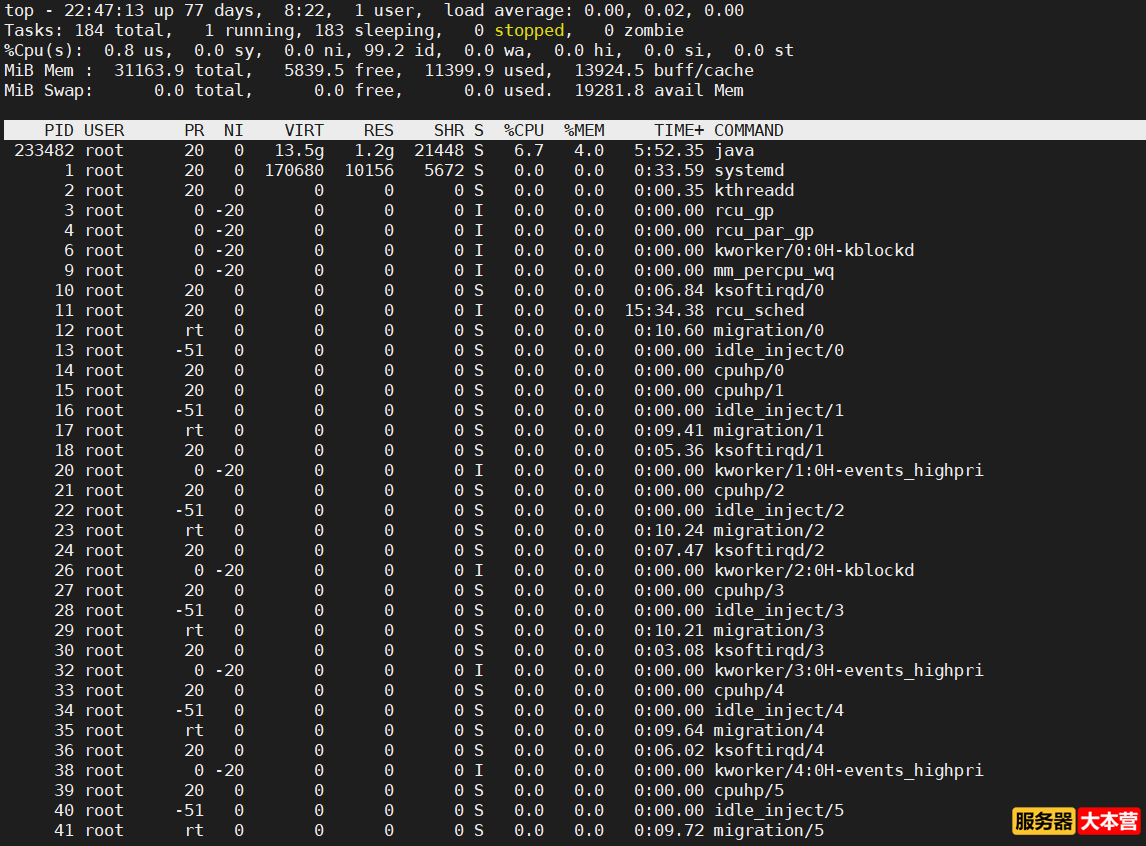This screenshot has height=846, width=1146.
Task: Click the 170680 VIRT value of systemd
Action: (294, 170)
